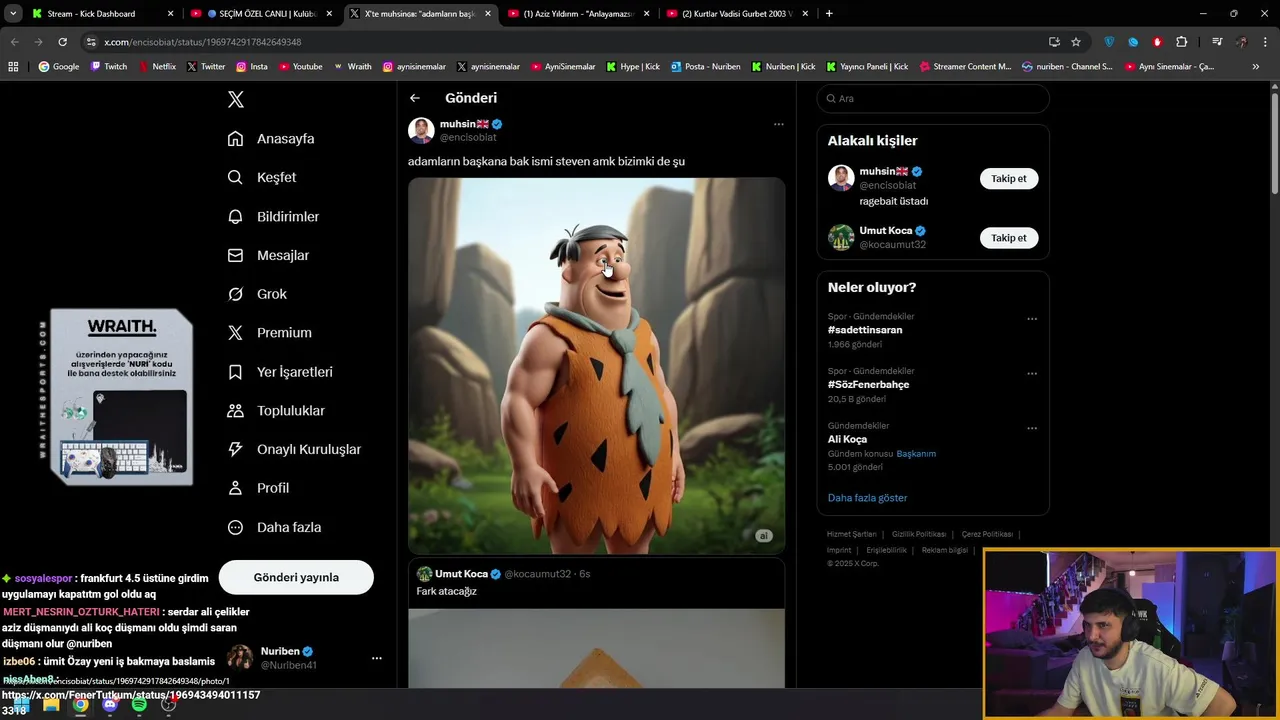The height and width of the screenshot is (720, 1280).
Task: Open Gizlilik Politikası footer link
Action: tap(919, 534)
